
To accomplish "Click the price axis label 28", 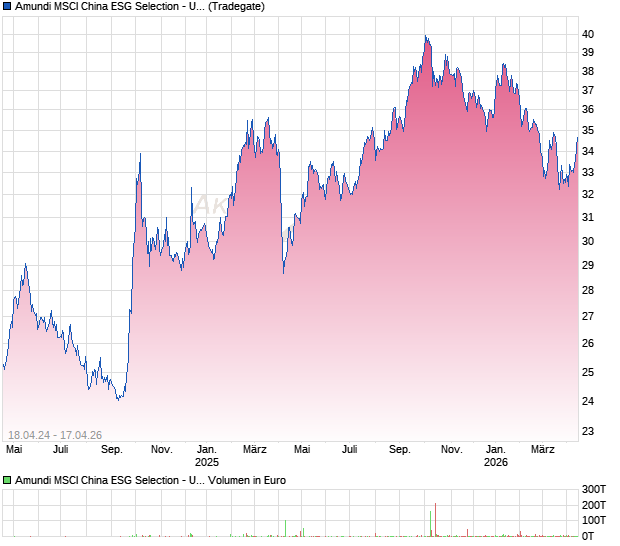I will tap(588, 290).
